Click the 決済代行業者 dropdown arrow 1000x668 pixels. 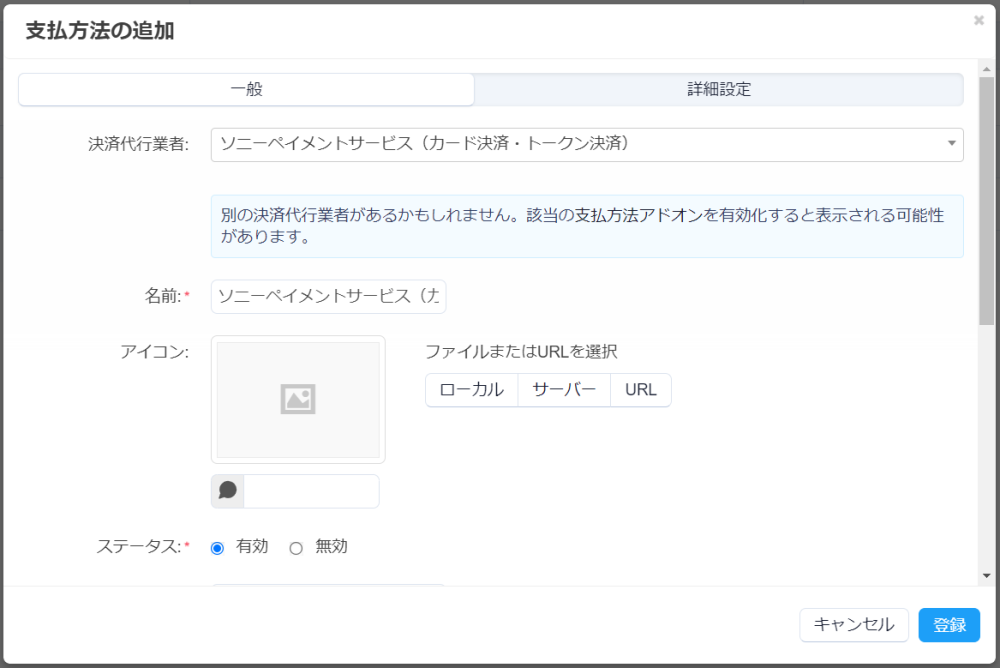point(952,144)
